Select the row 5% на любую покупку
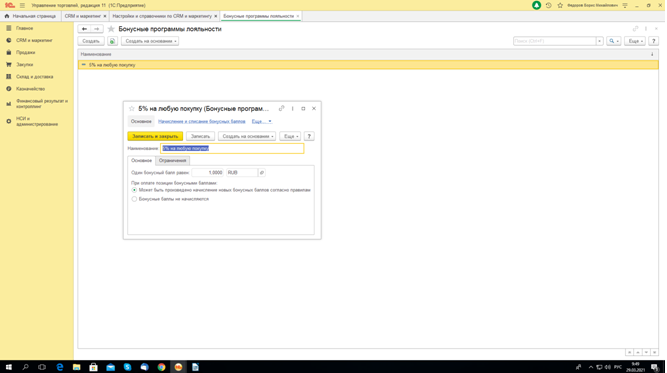Screen dimensions: 667x373 coord(368,65)
